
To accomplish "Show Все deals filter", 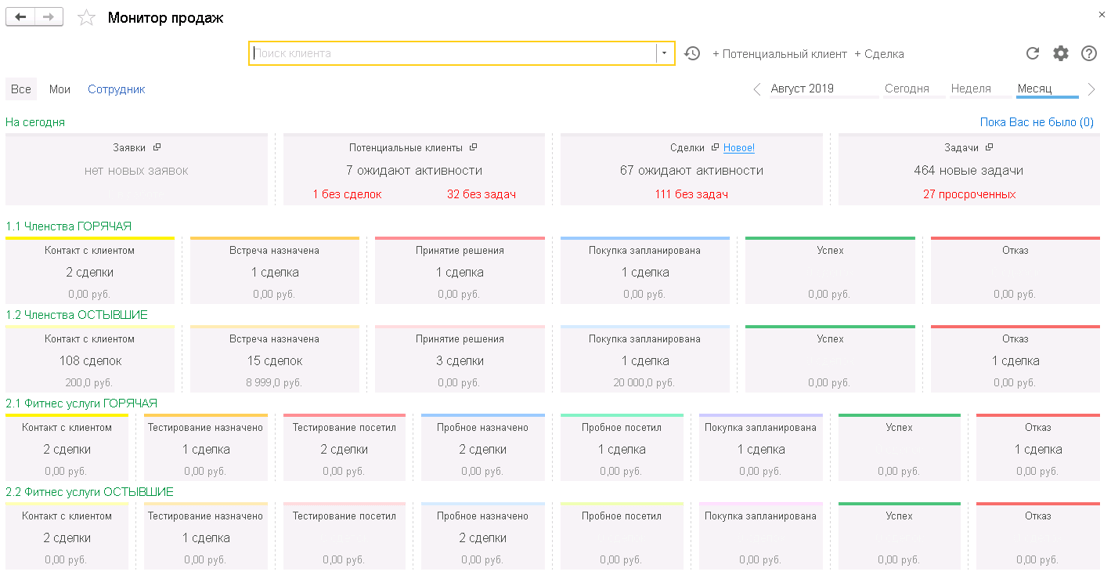I will (21, 89).
